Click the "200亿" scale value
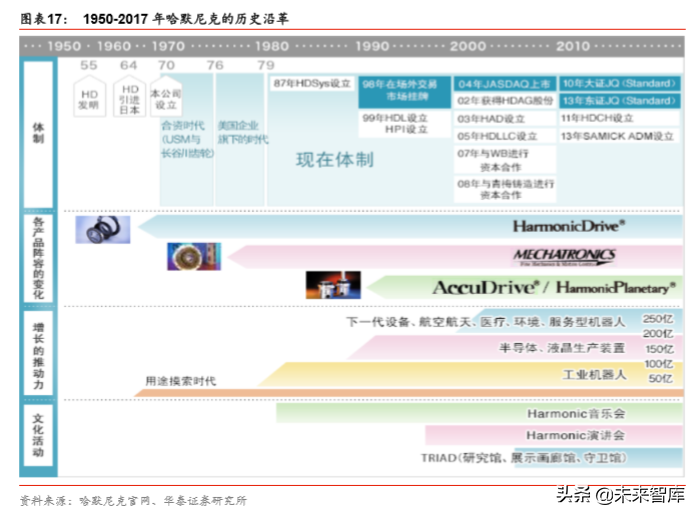This screenshot has width=699, height=518. [x=658, y=334]
